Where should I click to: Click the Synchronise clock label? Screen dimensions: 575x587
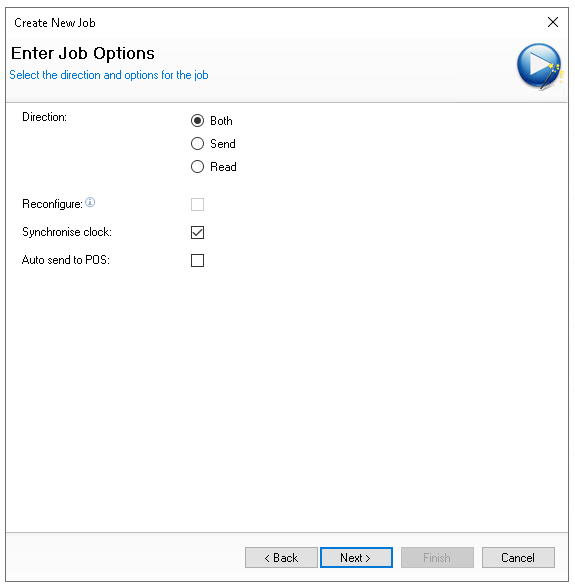pyautogui.click(x=67, y=232)
